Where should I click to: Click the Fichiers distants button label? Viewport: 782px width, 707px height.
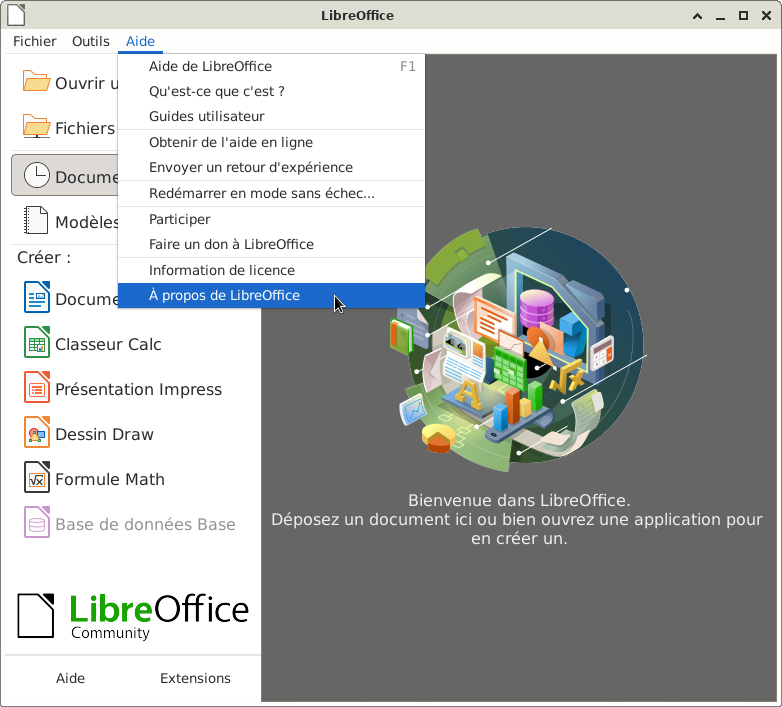(85, 129)
